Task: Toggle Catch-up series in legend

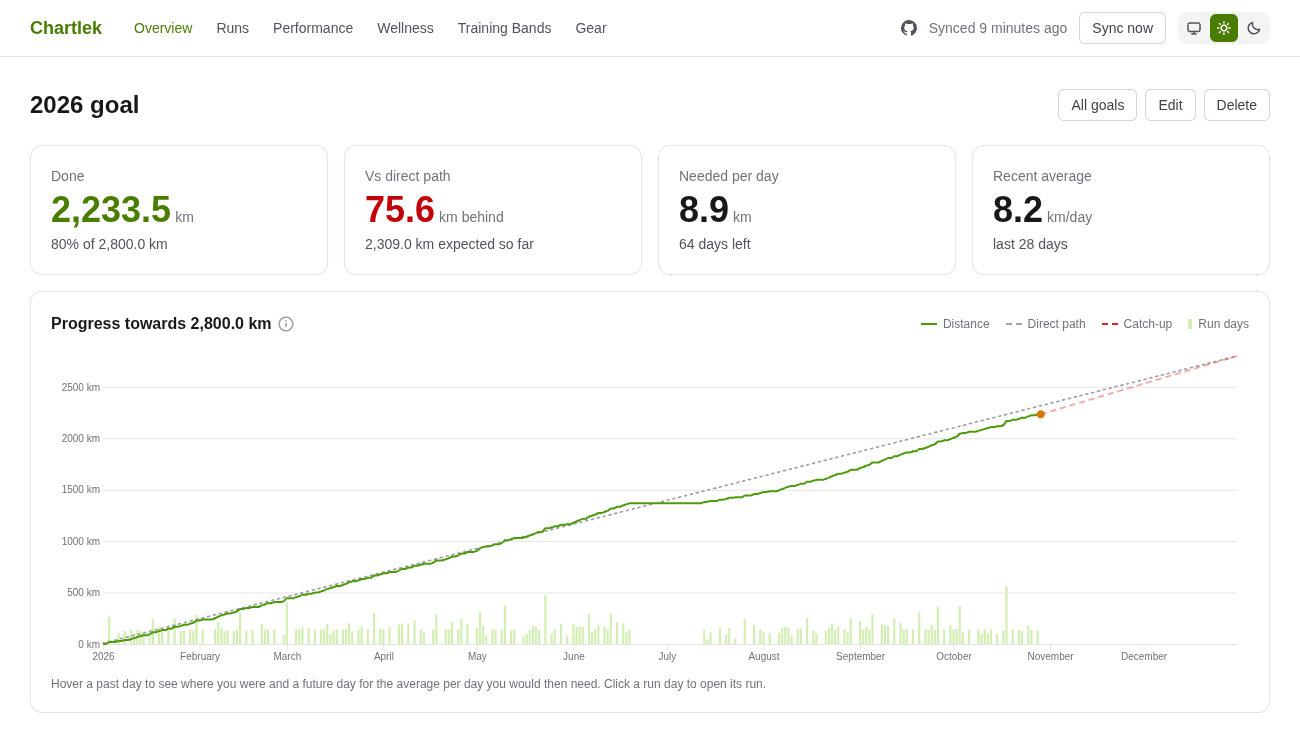Action: coord(1137,324)
